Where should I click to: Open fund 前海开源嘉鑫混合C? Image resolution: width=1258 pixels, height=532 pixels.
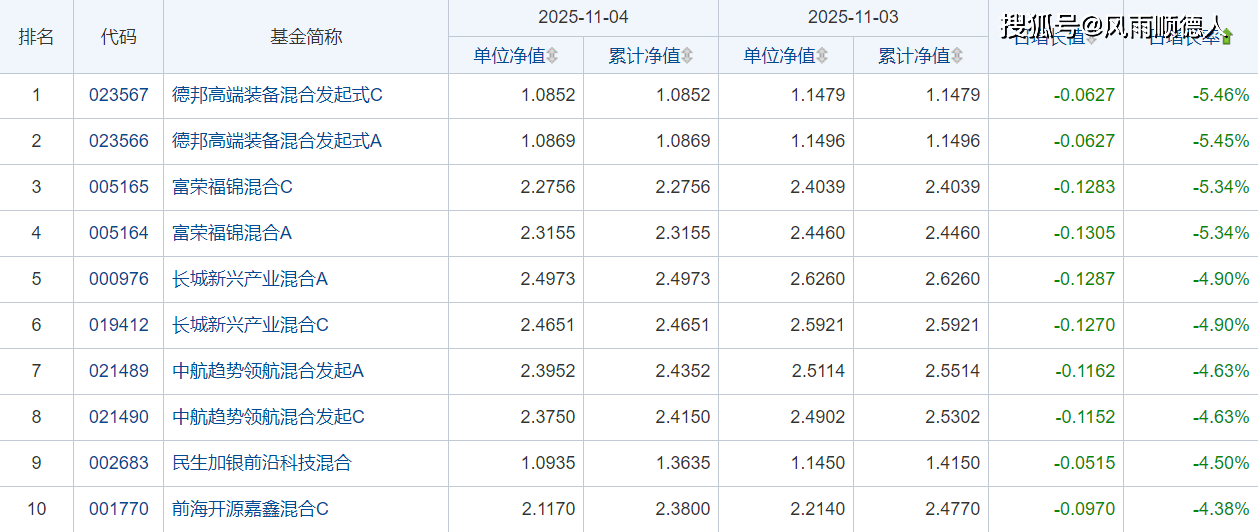[250, 509]
